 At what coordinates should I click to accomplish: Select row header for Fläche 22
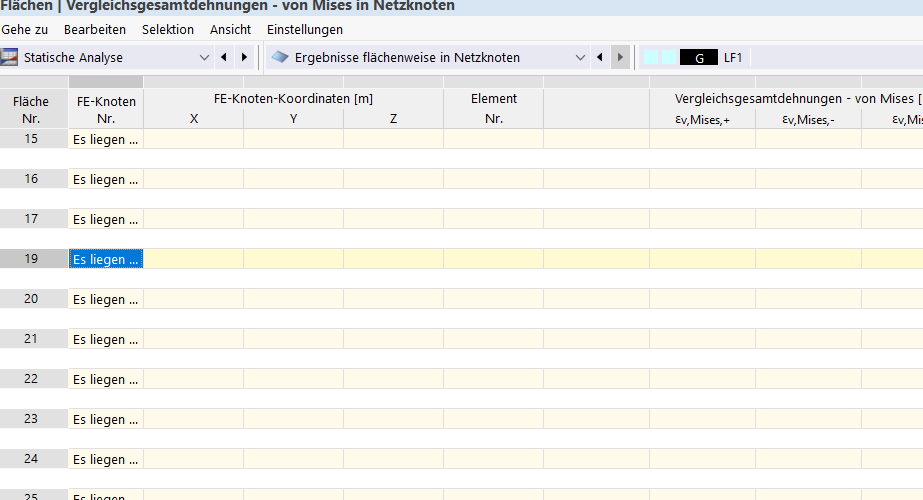coord(31,379)
